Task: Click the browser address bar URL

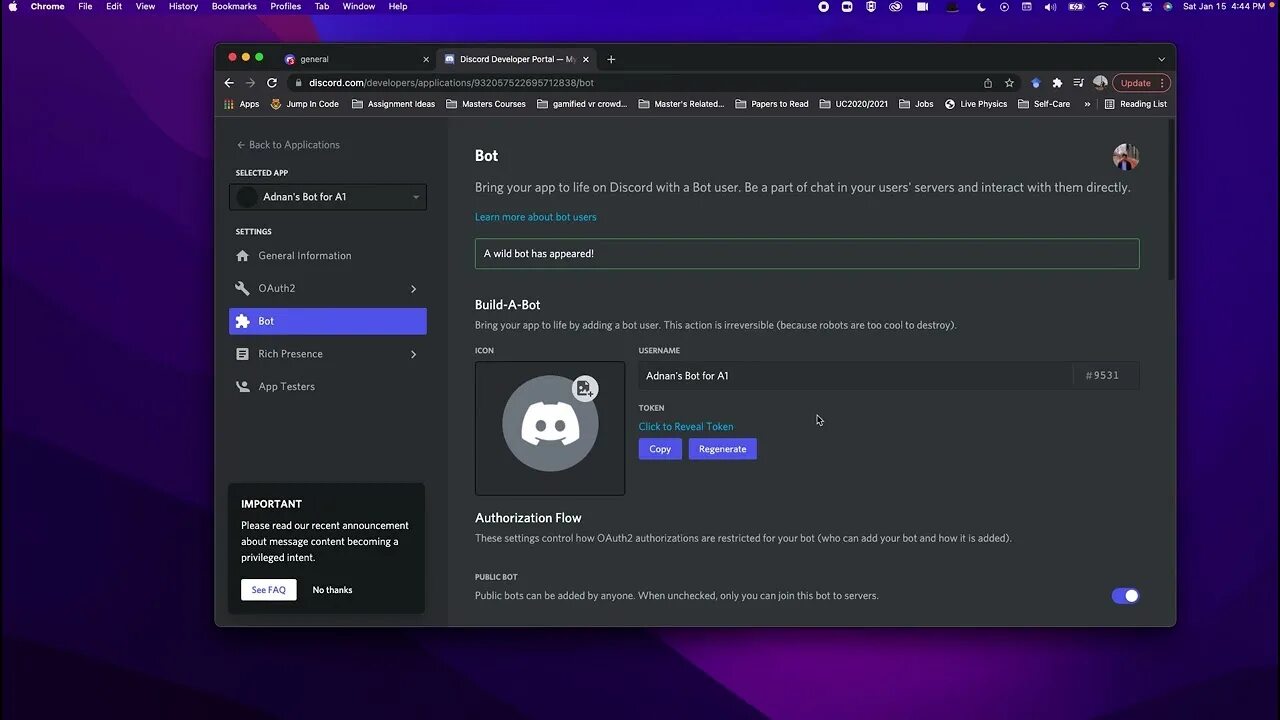Action: pyautogui.click(x=451, y=83)
